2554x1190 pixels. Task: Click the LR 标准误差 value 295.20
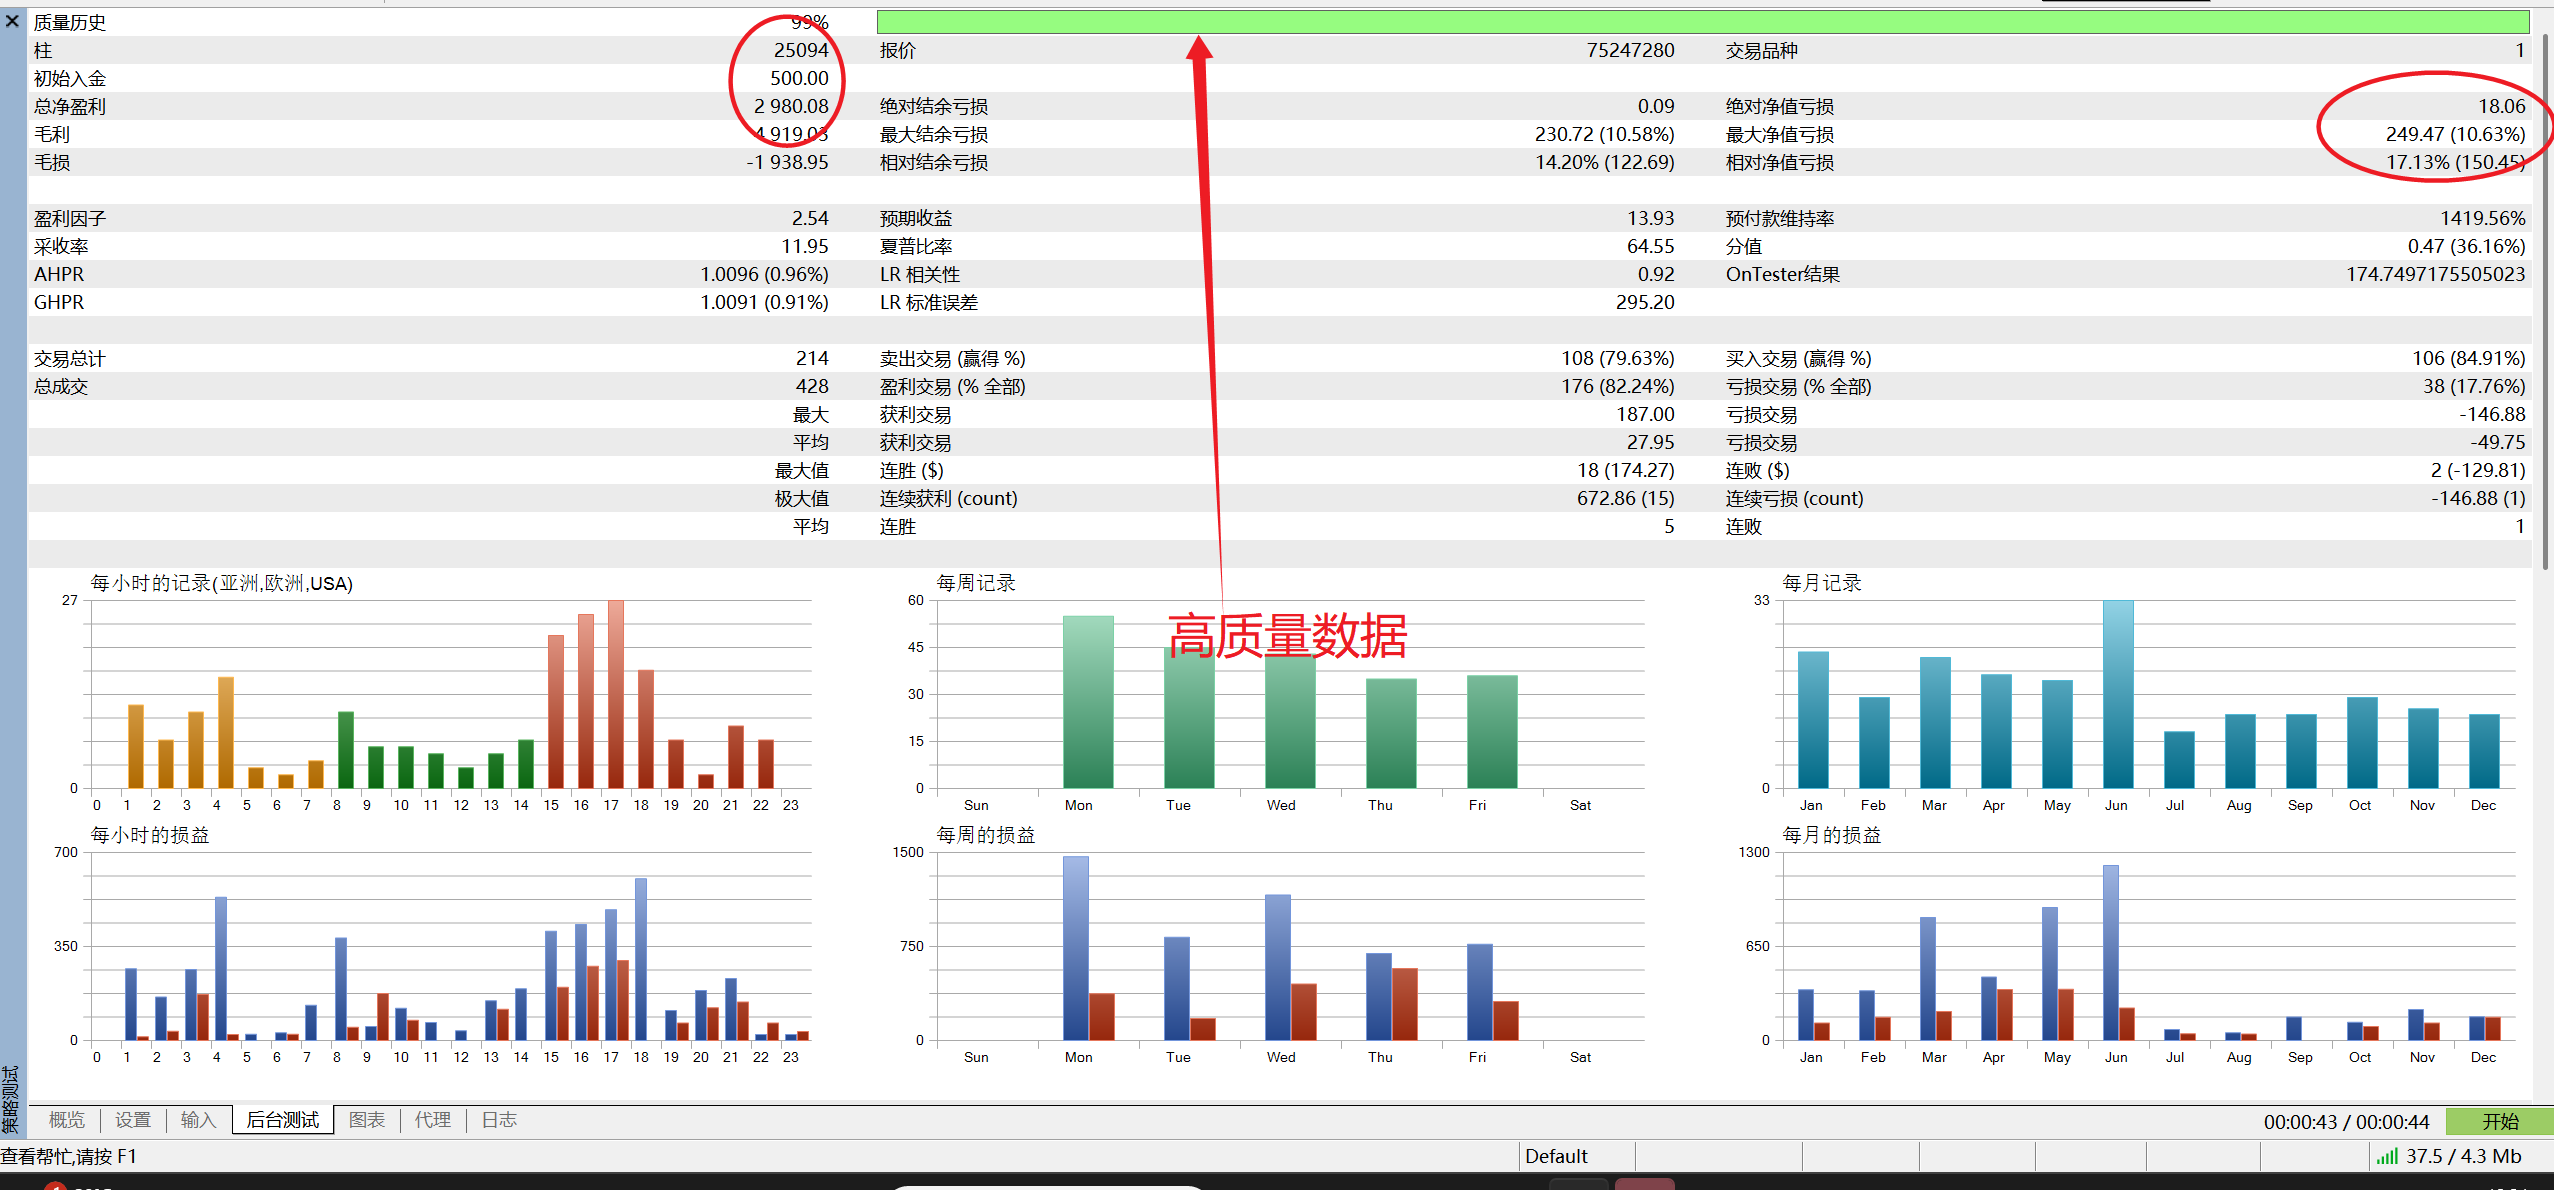coord(1645,302)
